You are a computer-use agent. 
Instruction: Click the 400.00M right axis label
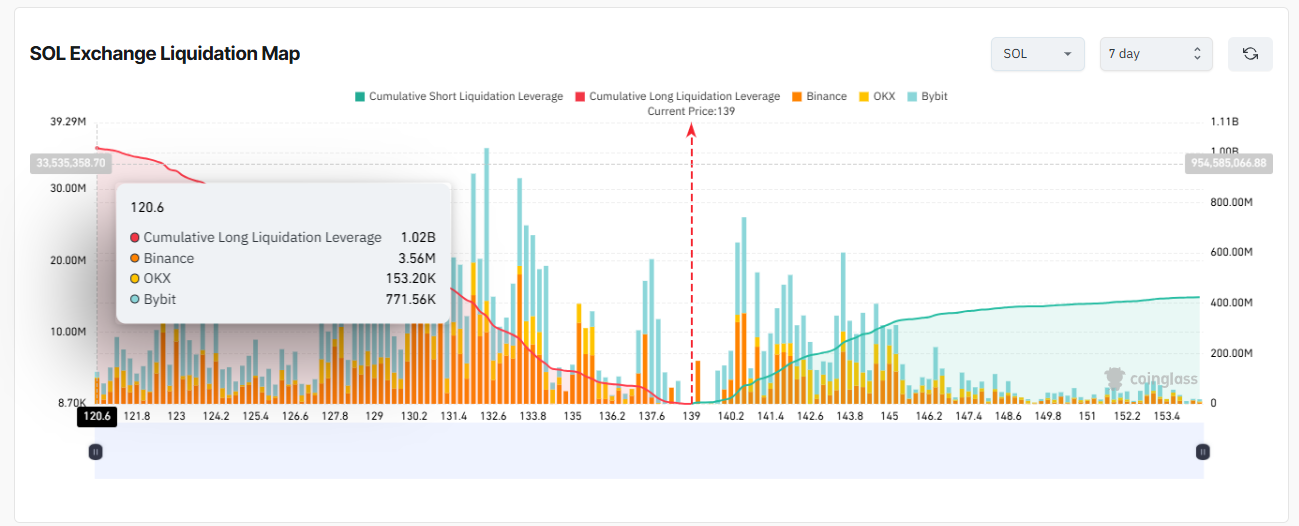1231,302
